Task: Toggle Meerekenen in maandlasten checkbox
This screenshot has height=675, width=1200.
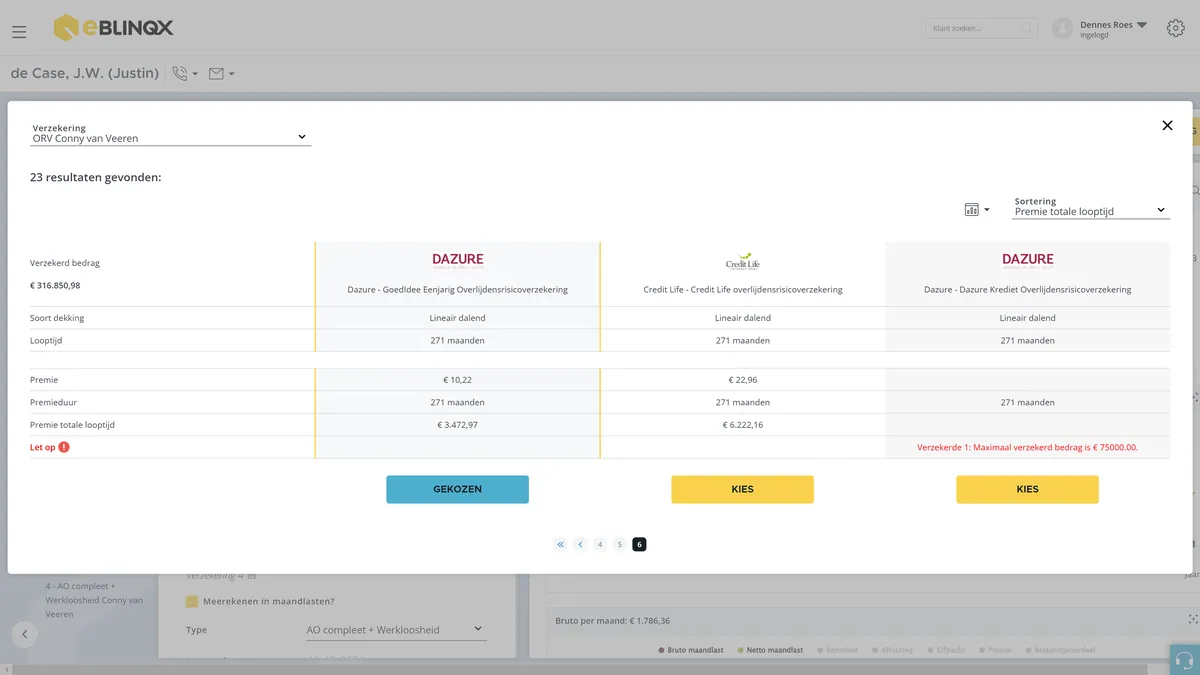Action: (192, 601)
